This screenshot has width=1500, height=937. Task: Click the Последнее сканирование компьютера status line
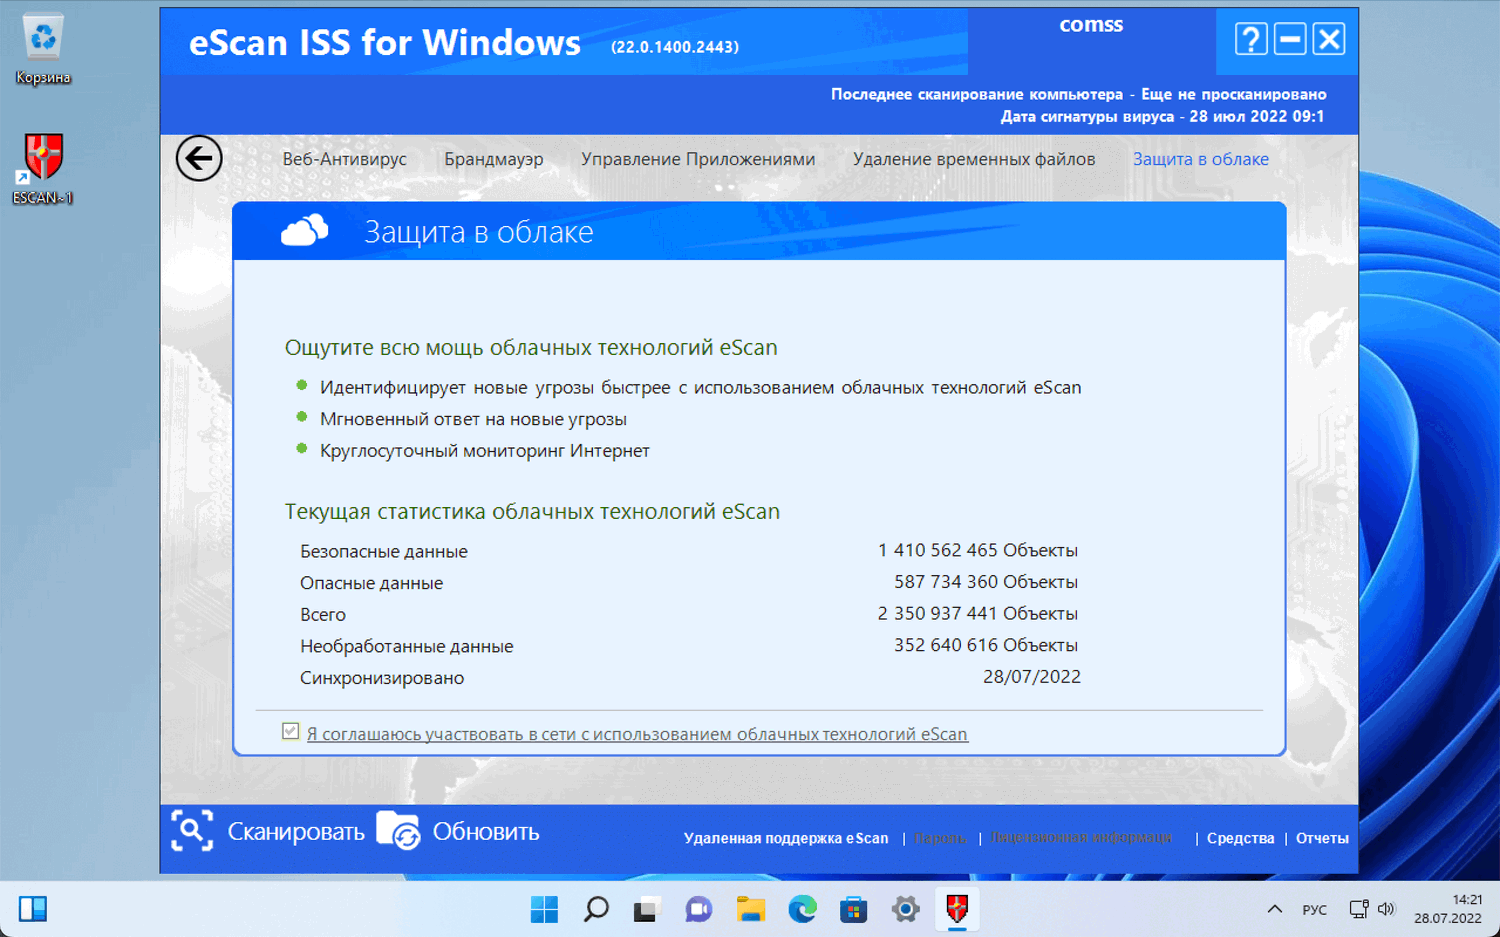(1079, 94)
